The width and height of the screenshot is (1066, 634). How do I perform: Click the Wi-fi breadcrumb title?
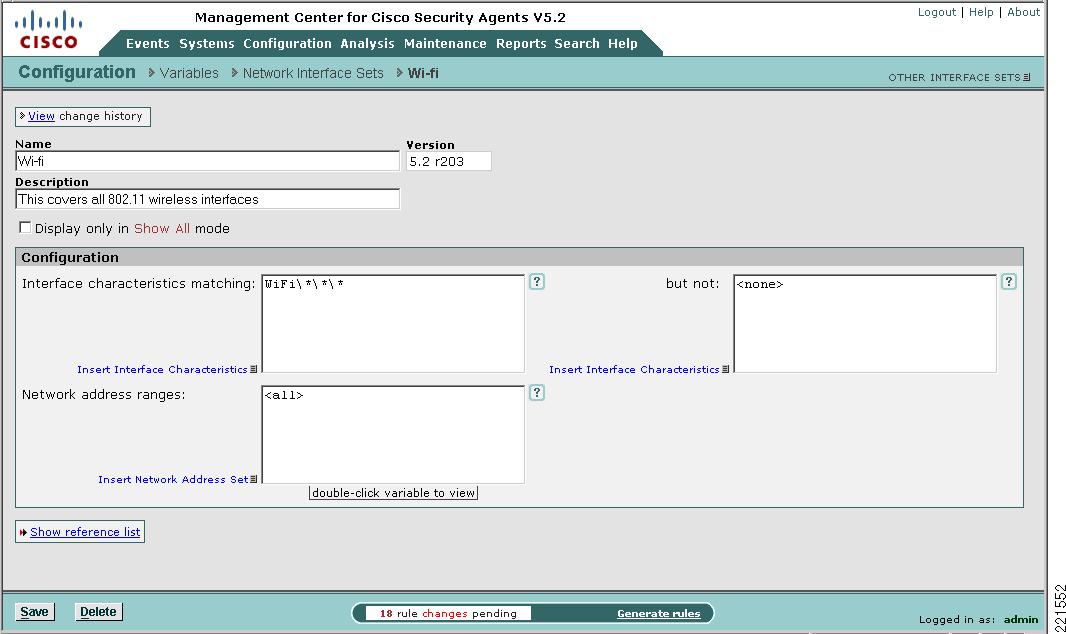(x=423, y=73)
